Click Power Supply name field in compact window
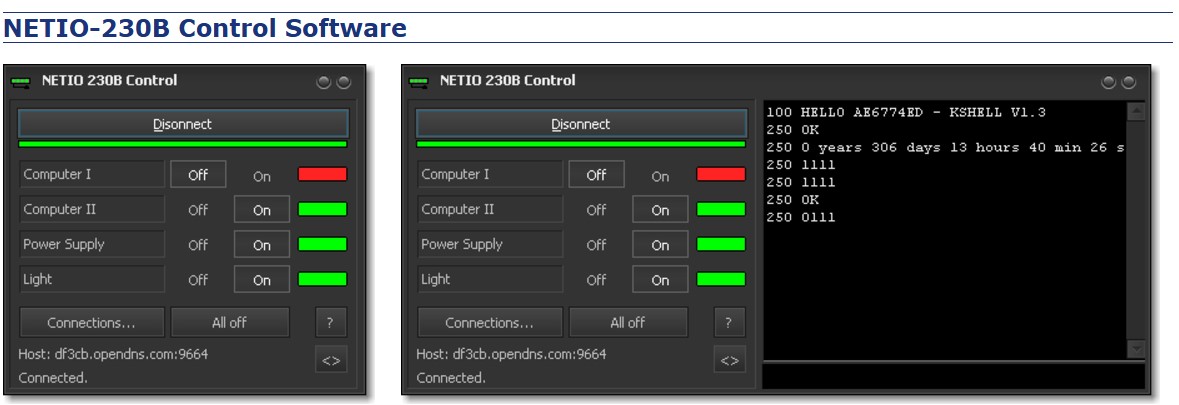The height and width of the screenshot is (405, 1179). 92,244
